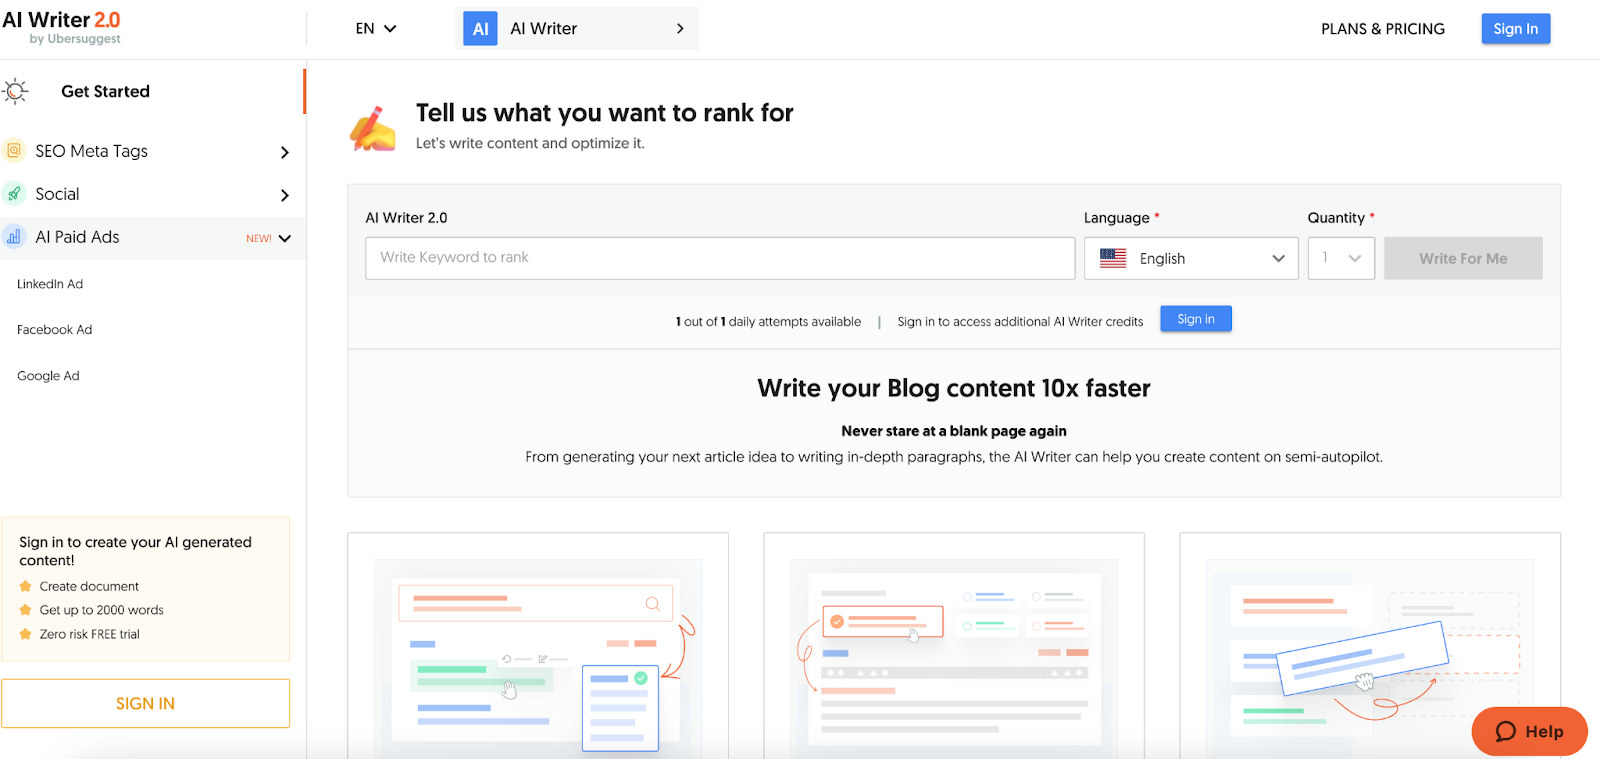Click 'Write your Blog content 10x faster' heading
The image size is (1600, 759).
tap(954, 388)
